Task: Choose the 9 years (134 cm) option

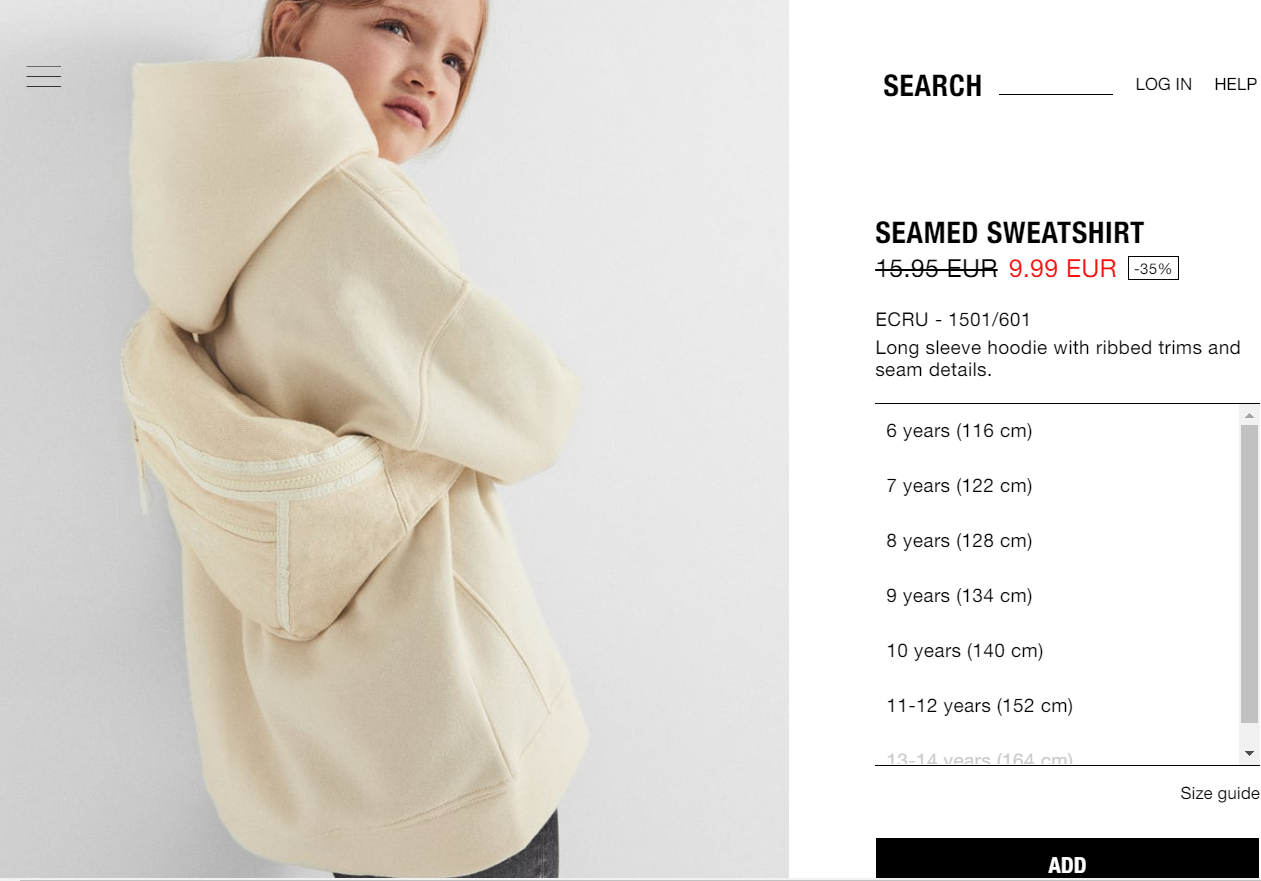Action: (x=1057, y=596)
